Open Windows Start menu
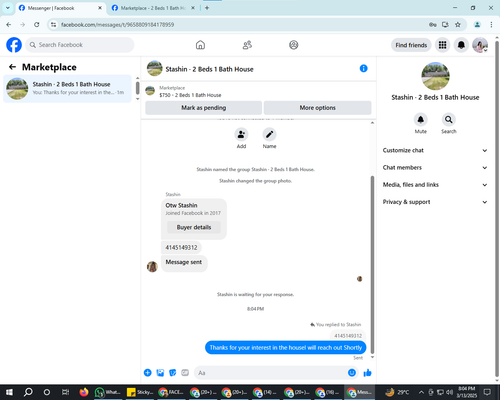Viewport: 500px width, 400px height. [x=9, y=392]
